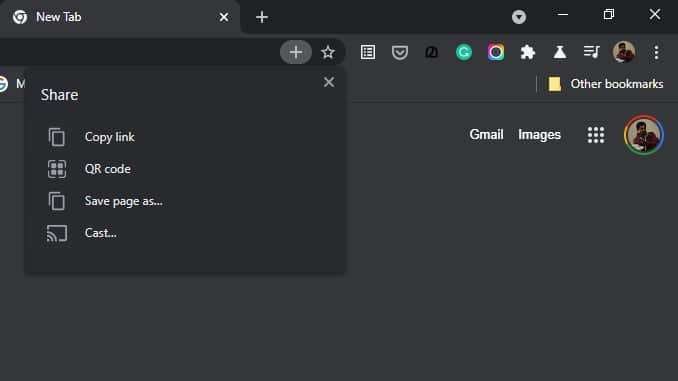This screenshot has height=381, width=678.
Task: Close the New Tab tab
Action: click(x=224, y=17)
